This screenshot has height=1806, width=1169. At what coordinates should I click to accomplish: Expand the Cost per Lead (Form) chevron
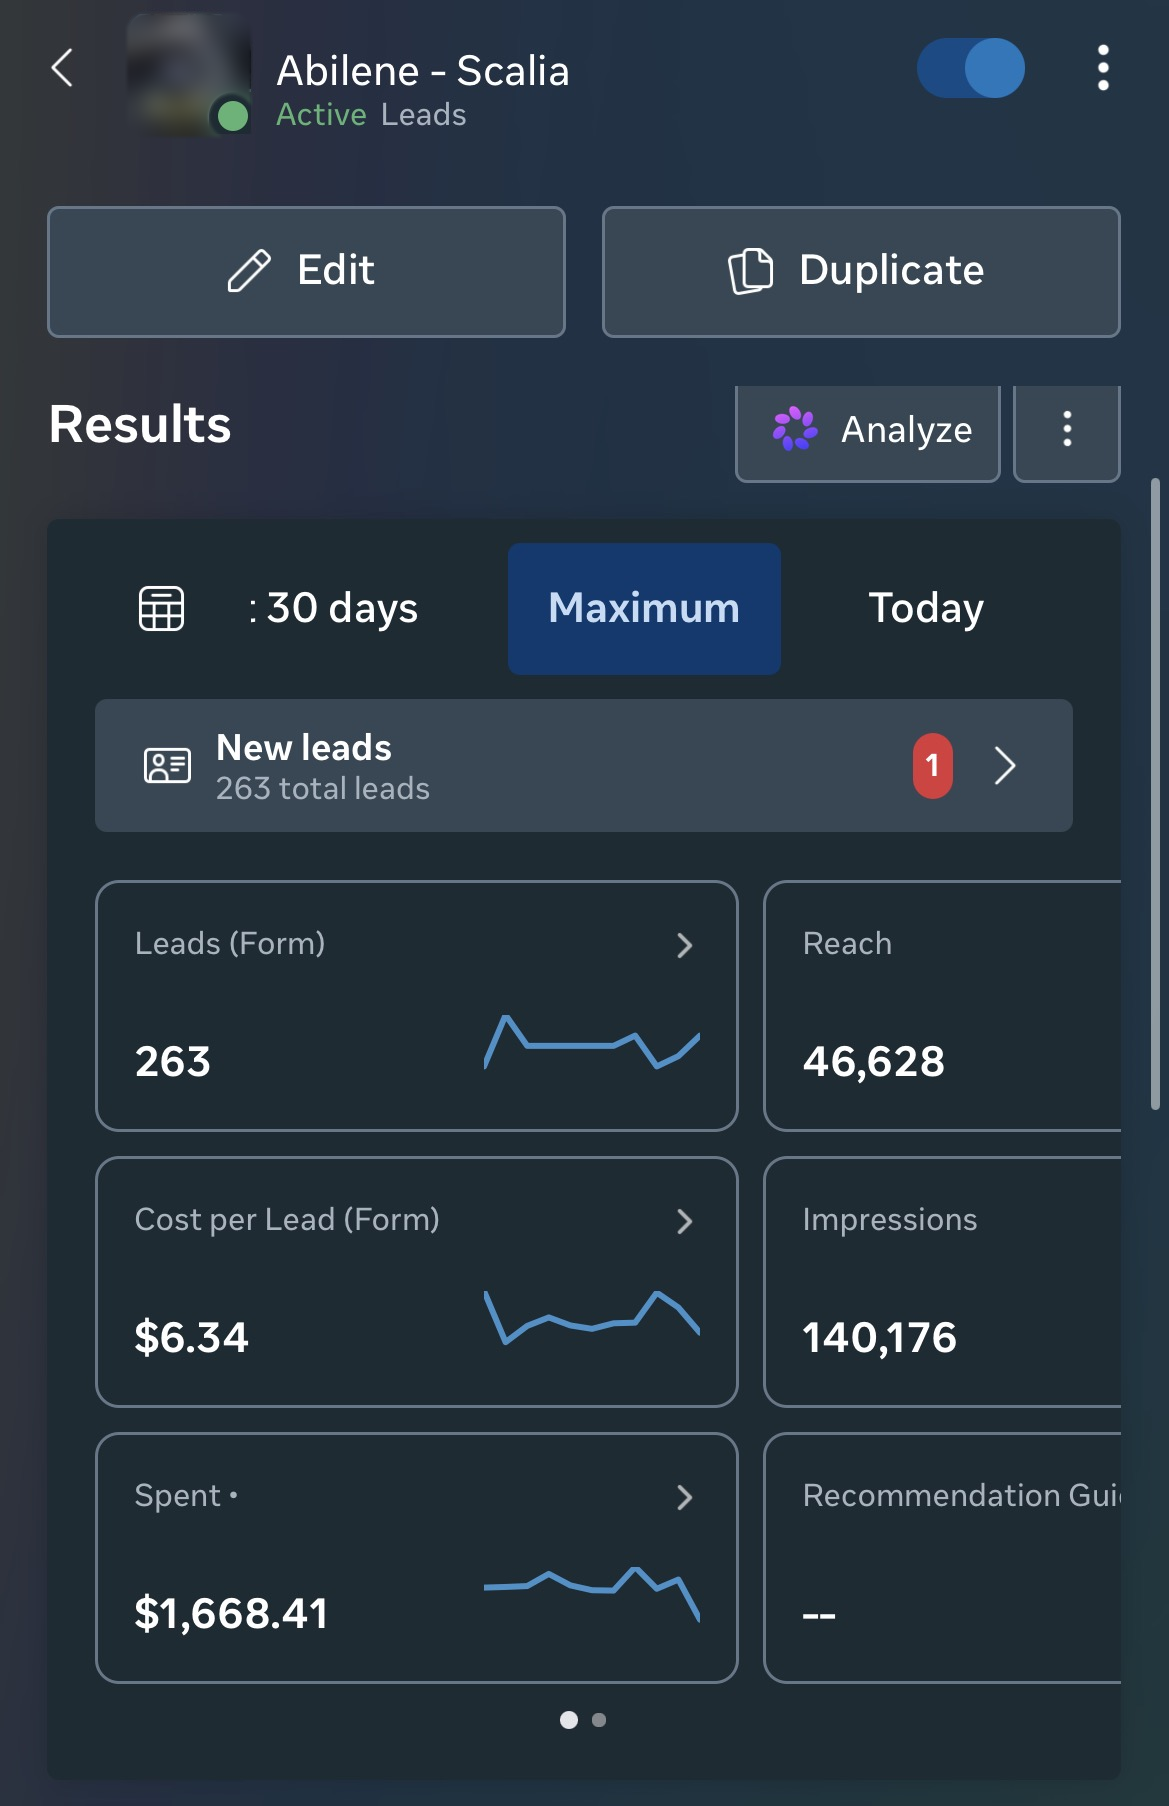point(685,1221)
